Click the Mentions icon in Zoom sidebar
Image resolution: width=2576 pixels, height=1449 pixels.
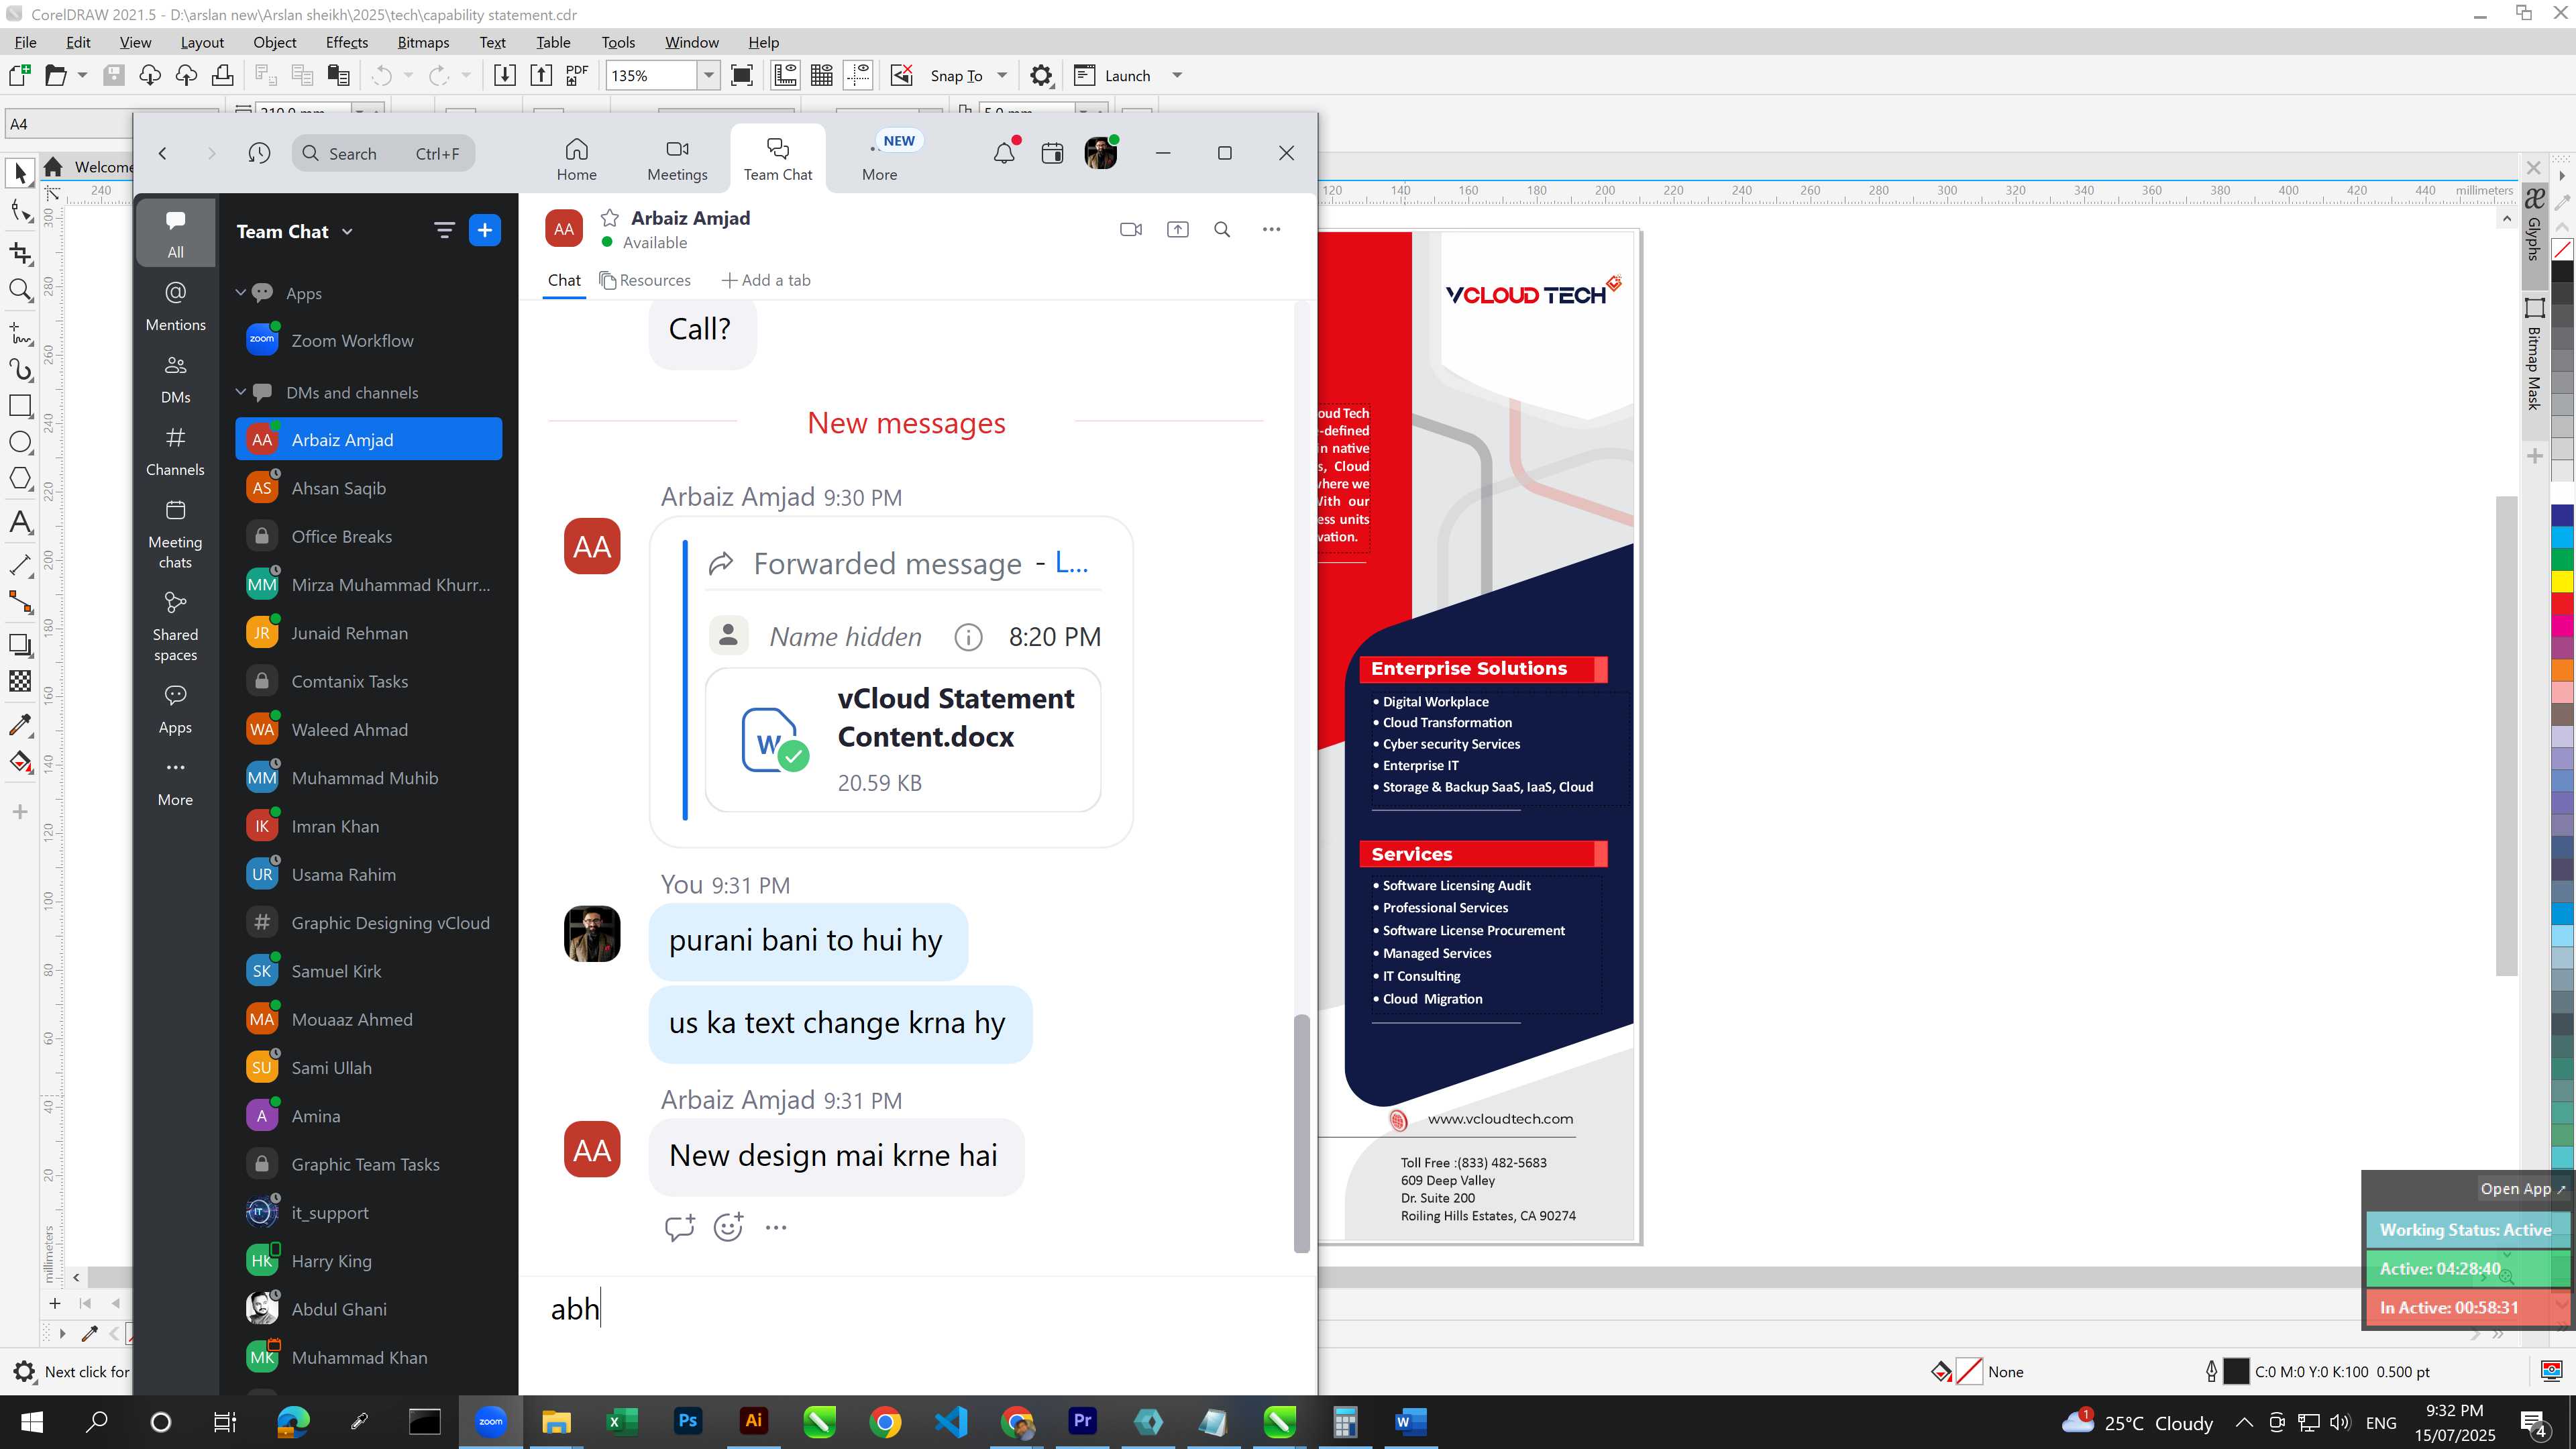click(175, 305)
